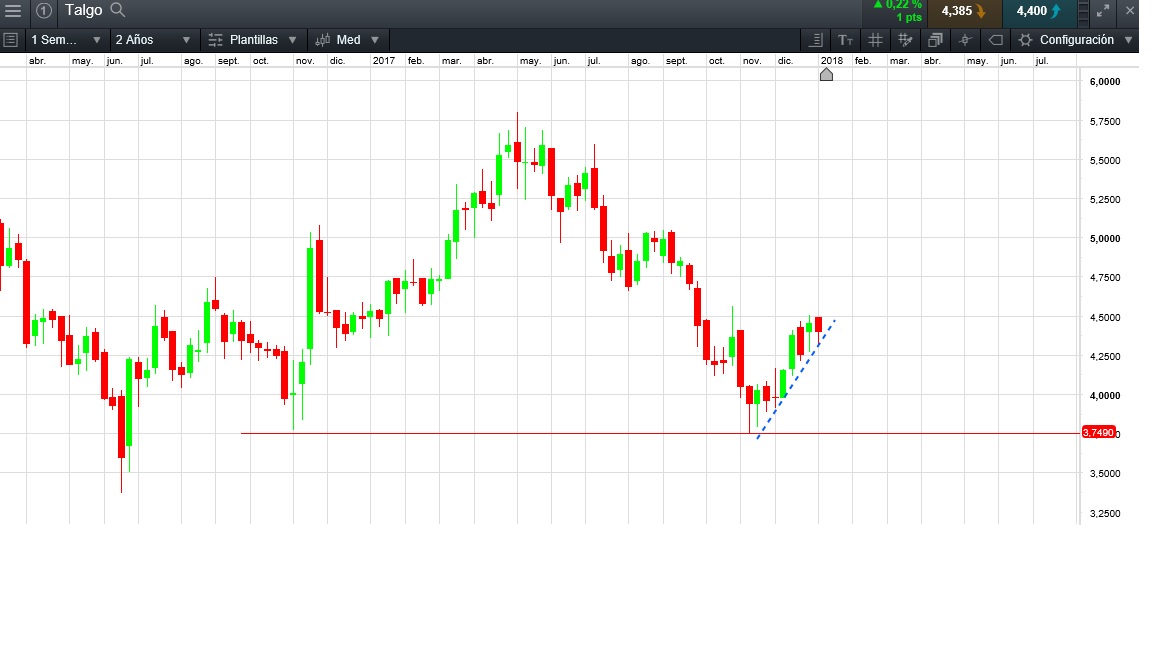The width and height of the screenshot is (1152, 648).
Task: Click the 4,5000 price axis value
Action: pyautogui.click(x=1105, y=317)
